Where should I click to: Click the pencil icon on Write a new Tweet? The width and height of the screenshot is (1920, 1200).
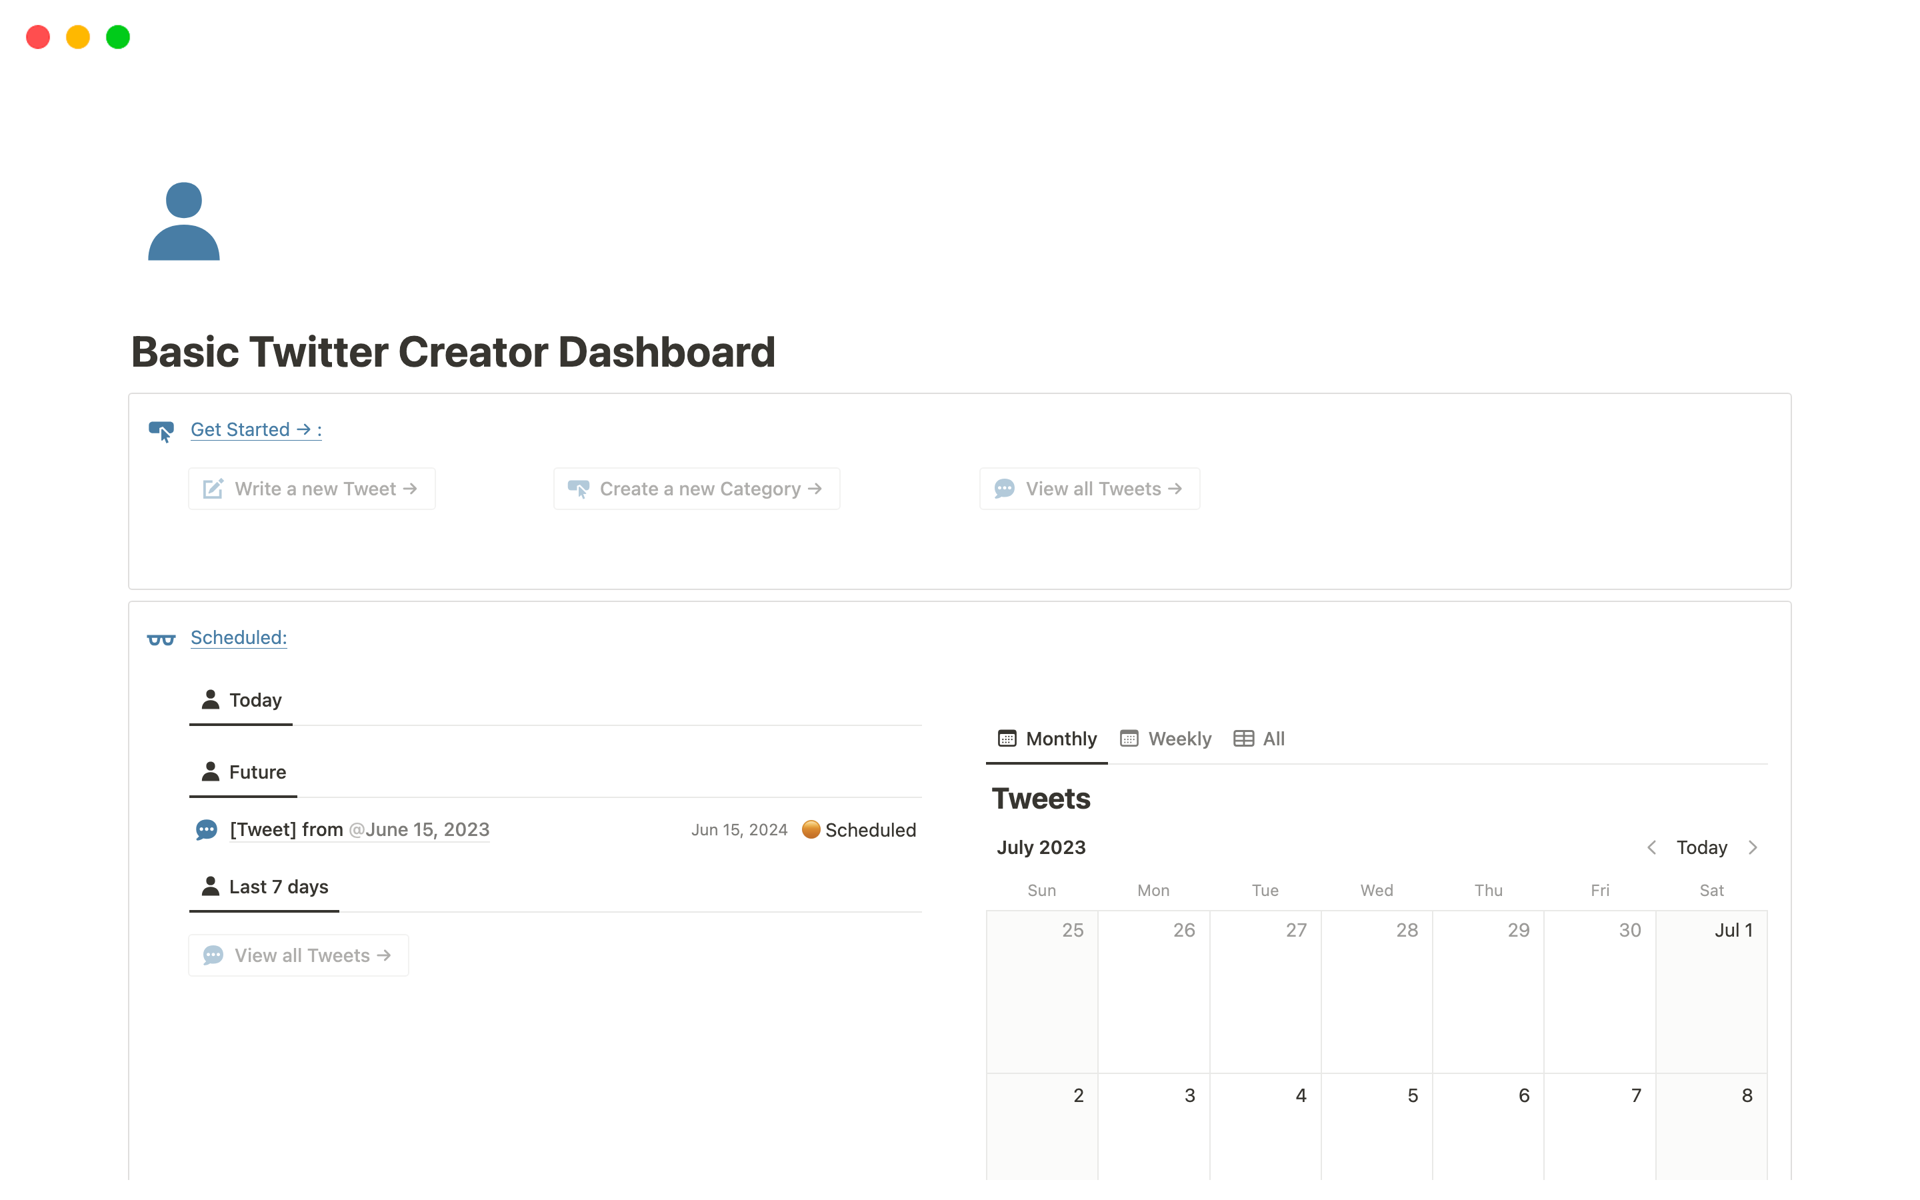coord(213,489)
